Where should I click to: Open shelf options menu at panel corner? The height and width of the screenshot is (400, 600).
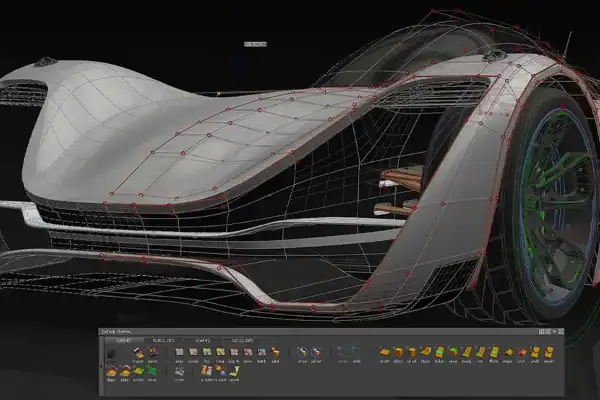556,333
